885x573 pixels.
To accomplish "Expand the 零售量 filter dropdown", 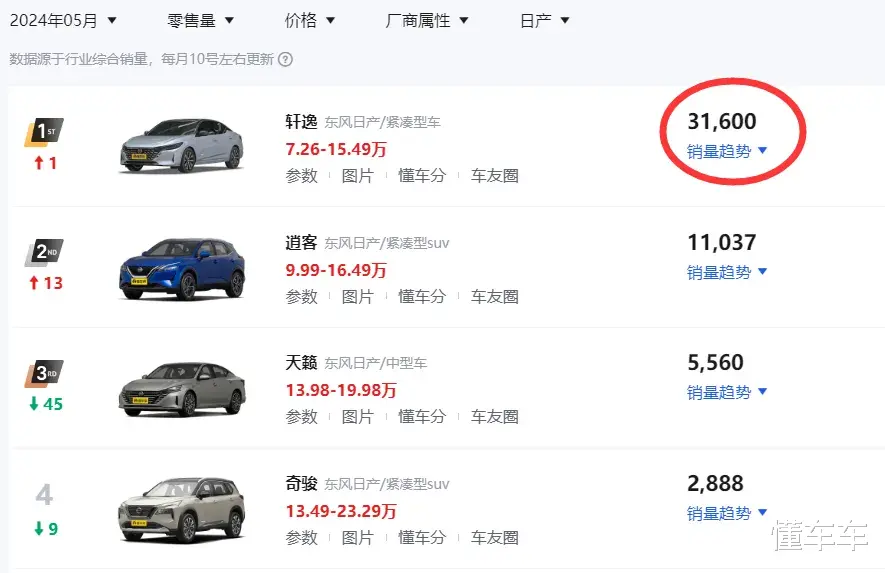I will (200, 21).
